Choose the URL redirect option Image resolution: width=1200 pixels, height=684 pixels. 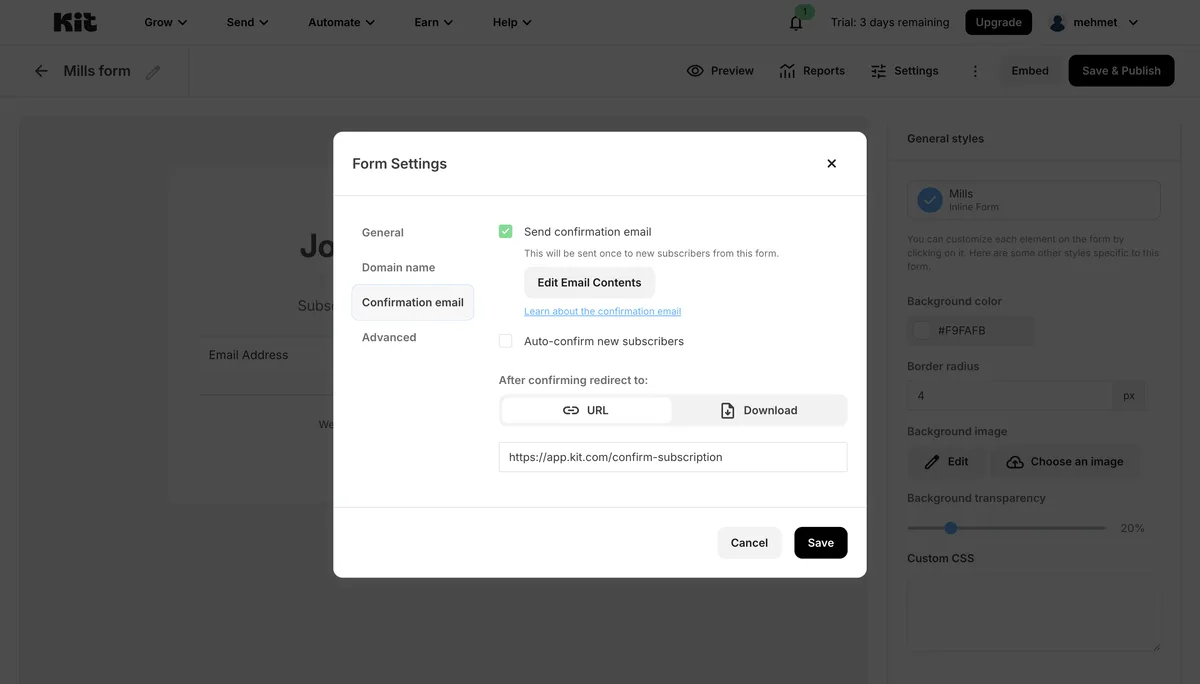[586, 410]
